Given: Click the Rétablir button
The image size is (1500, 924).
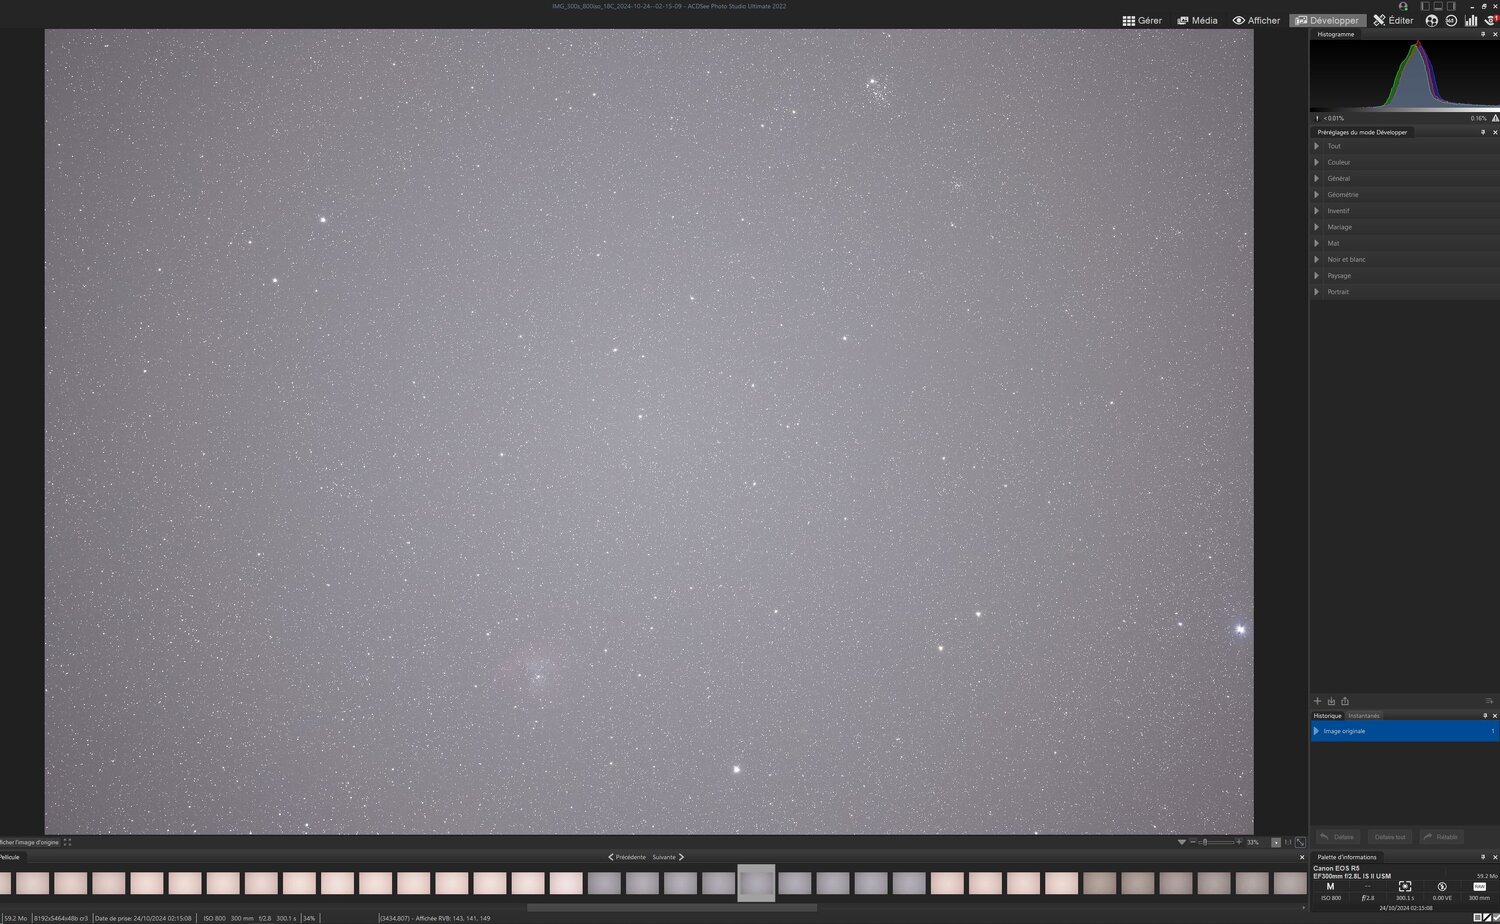Looking at the screenshot, I should [x=1441, y=837].
